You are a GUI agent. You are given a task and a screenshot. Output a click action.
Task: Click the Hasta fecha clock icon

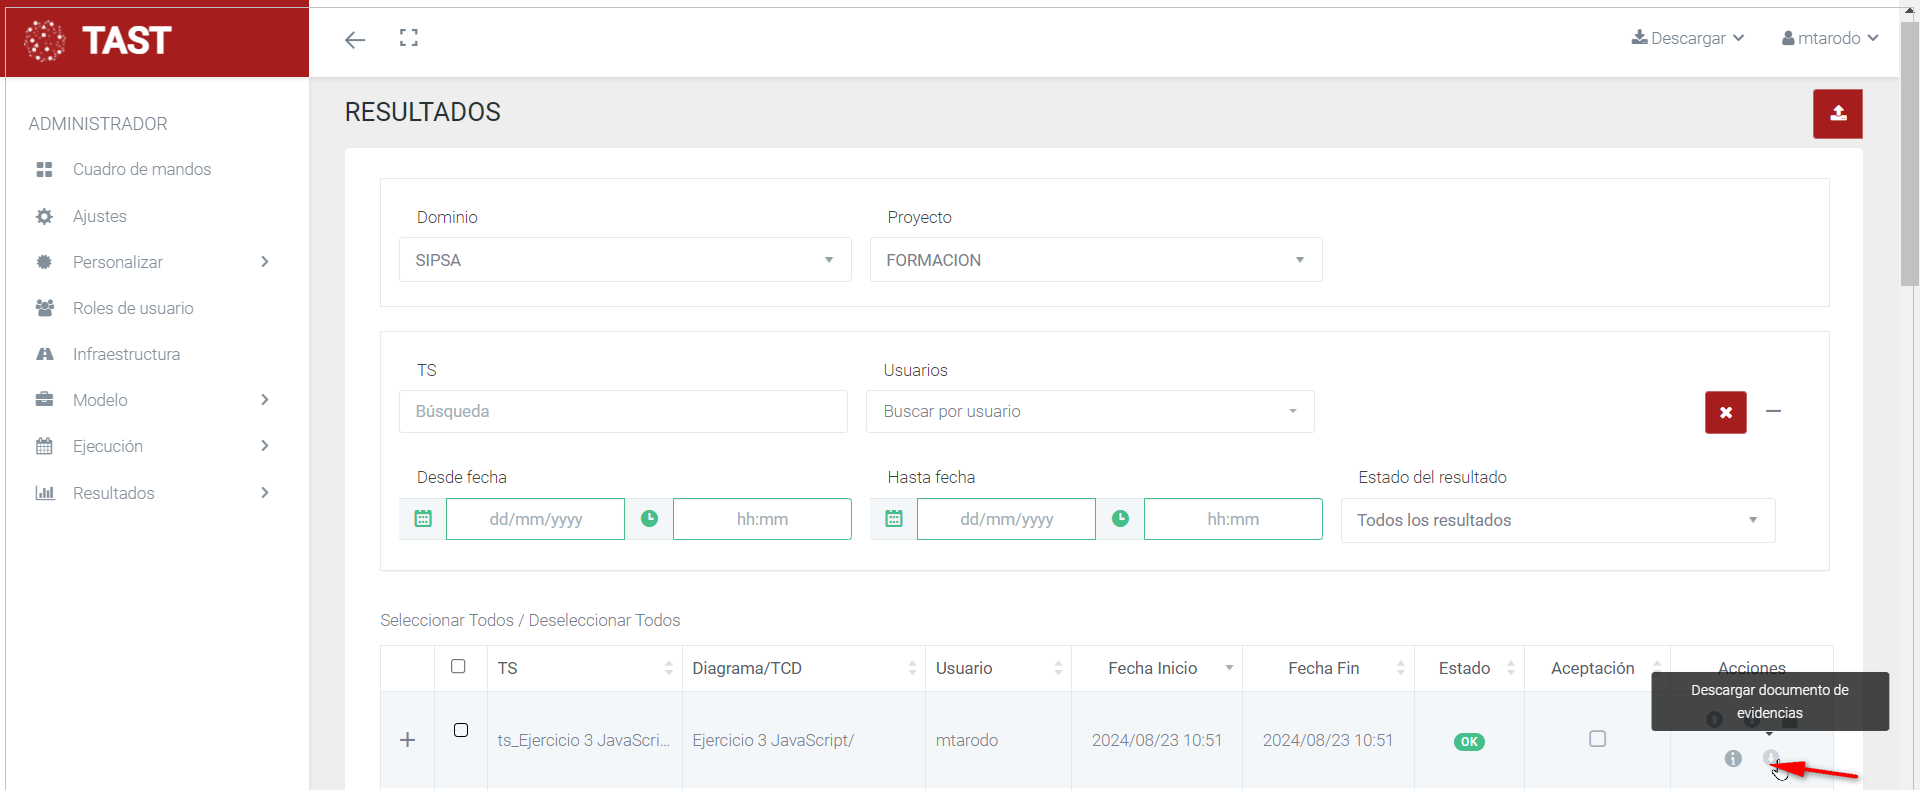1120,519
